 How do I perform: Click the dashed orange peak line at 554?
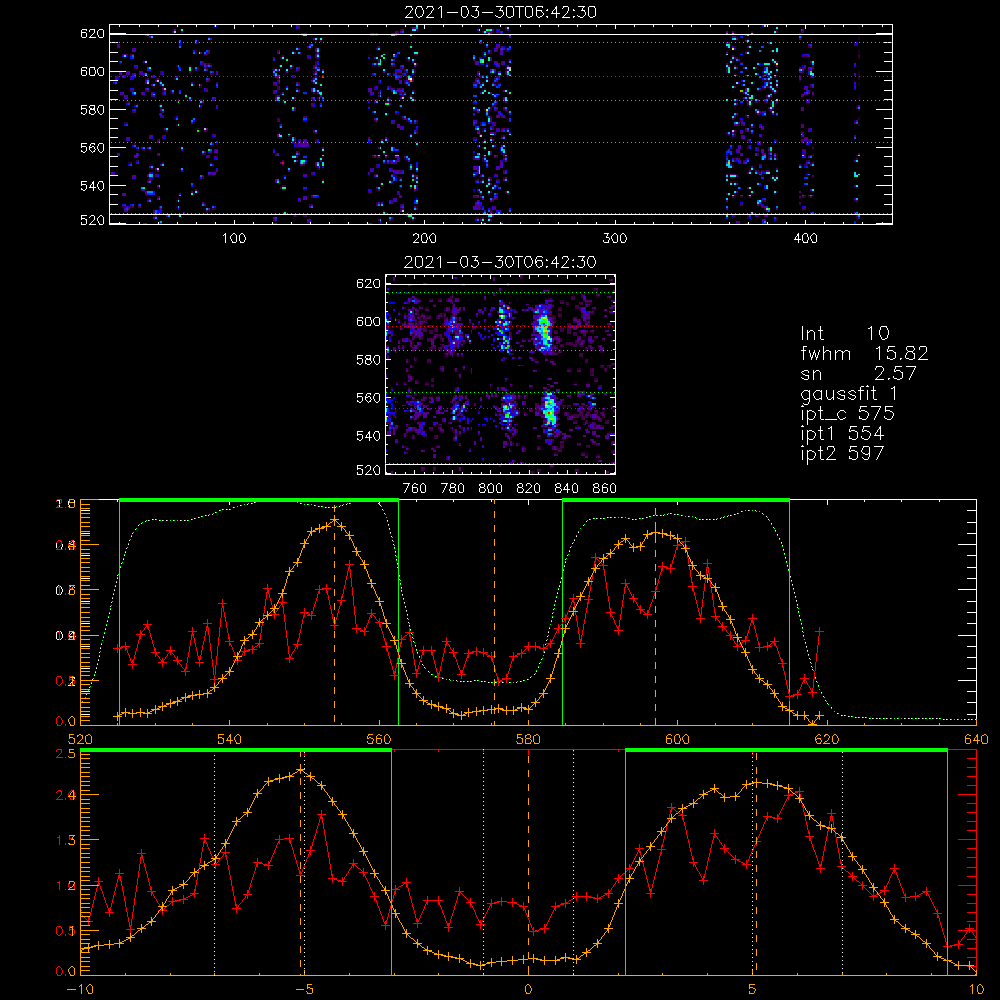(x=335, y=612)
